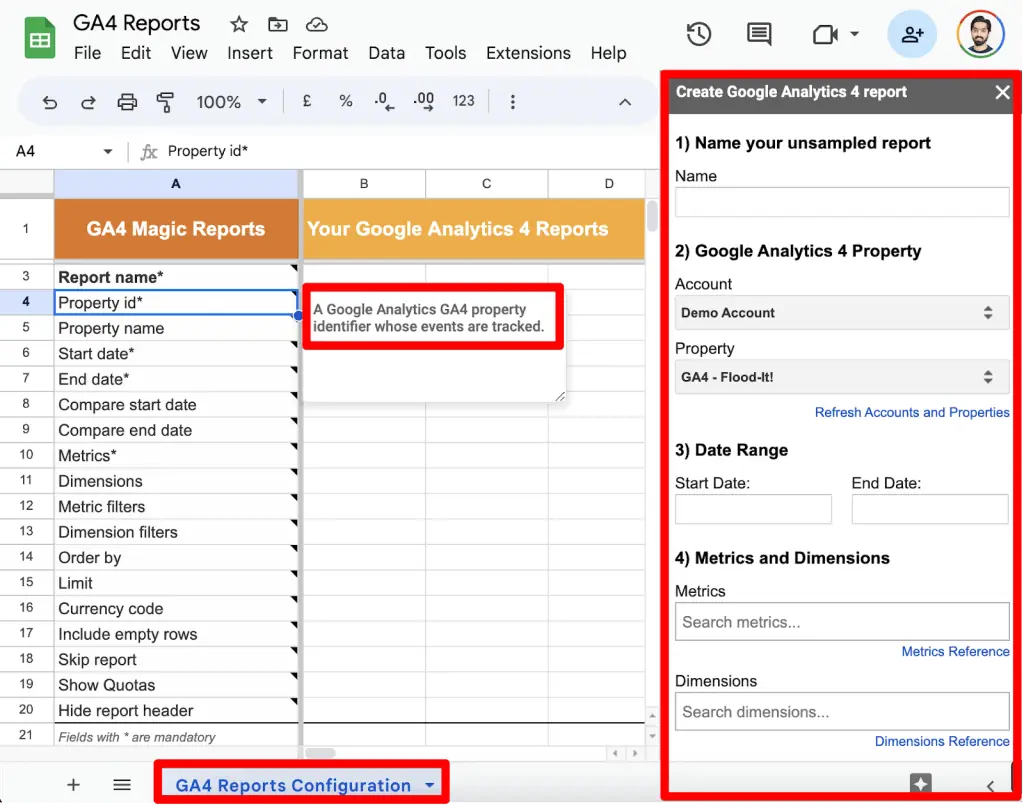Open the zoom level dropdown

[231, 101]
